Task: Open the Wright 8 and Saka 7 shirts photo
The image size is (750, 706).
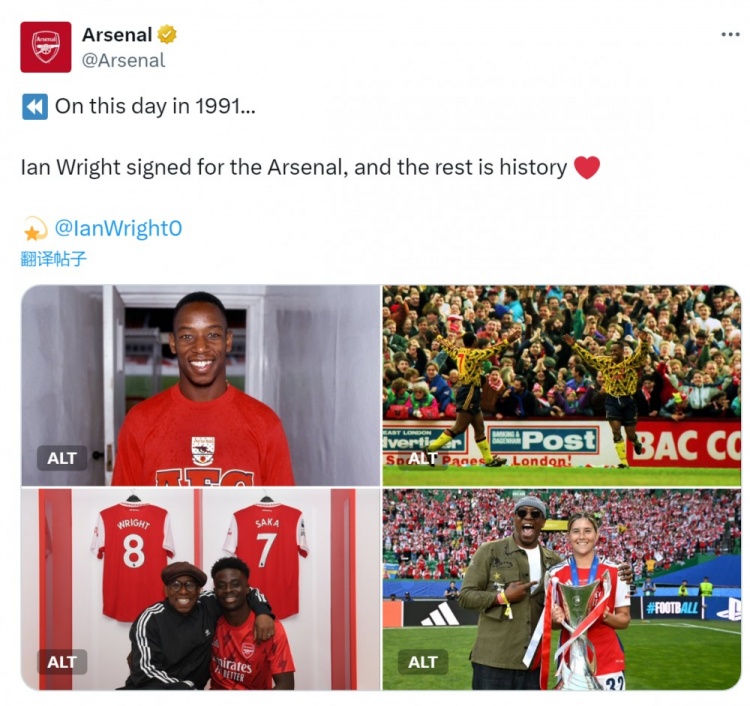Action: click(x=200, y=589)
